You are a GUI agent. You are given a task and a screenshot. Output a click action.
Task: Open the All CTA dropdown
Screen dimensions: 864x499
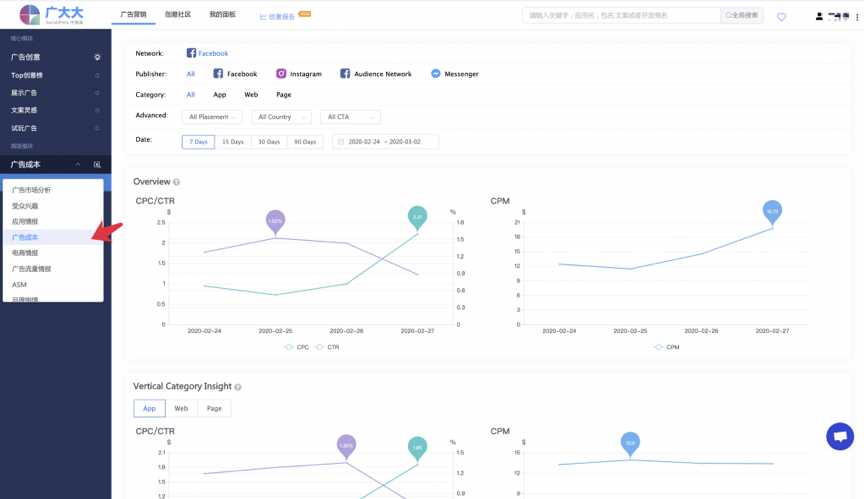click(x=350, y=117)
